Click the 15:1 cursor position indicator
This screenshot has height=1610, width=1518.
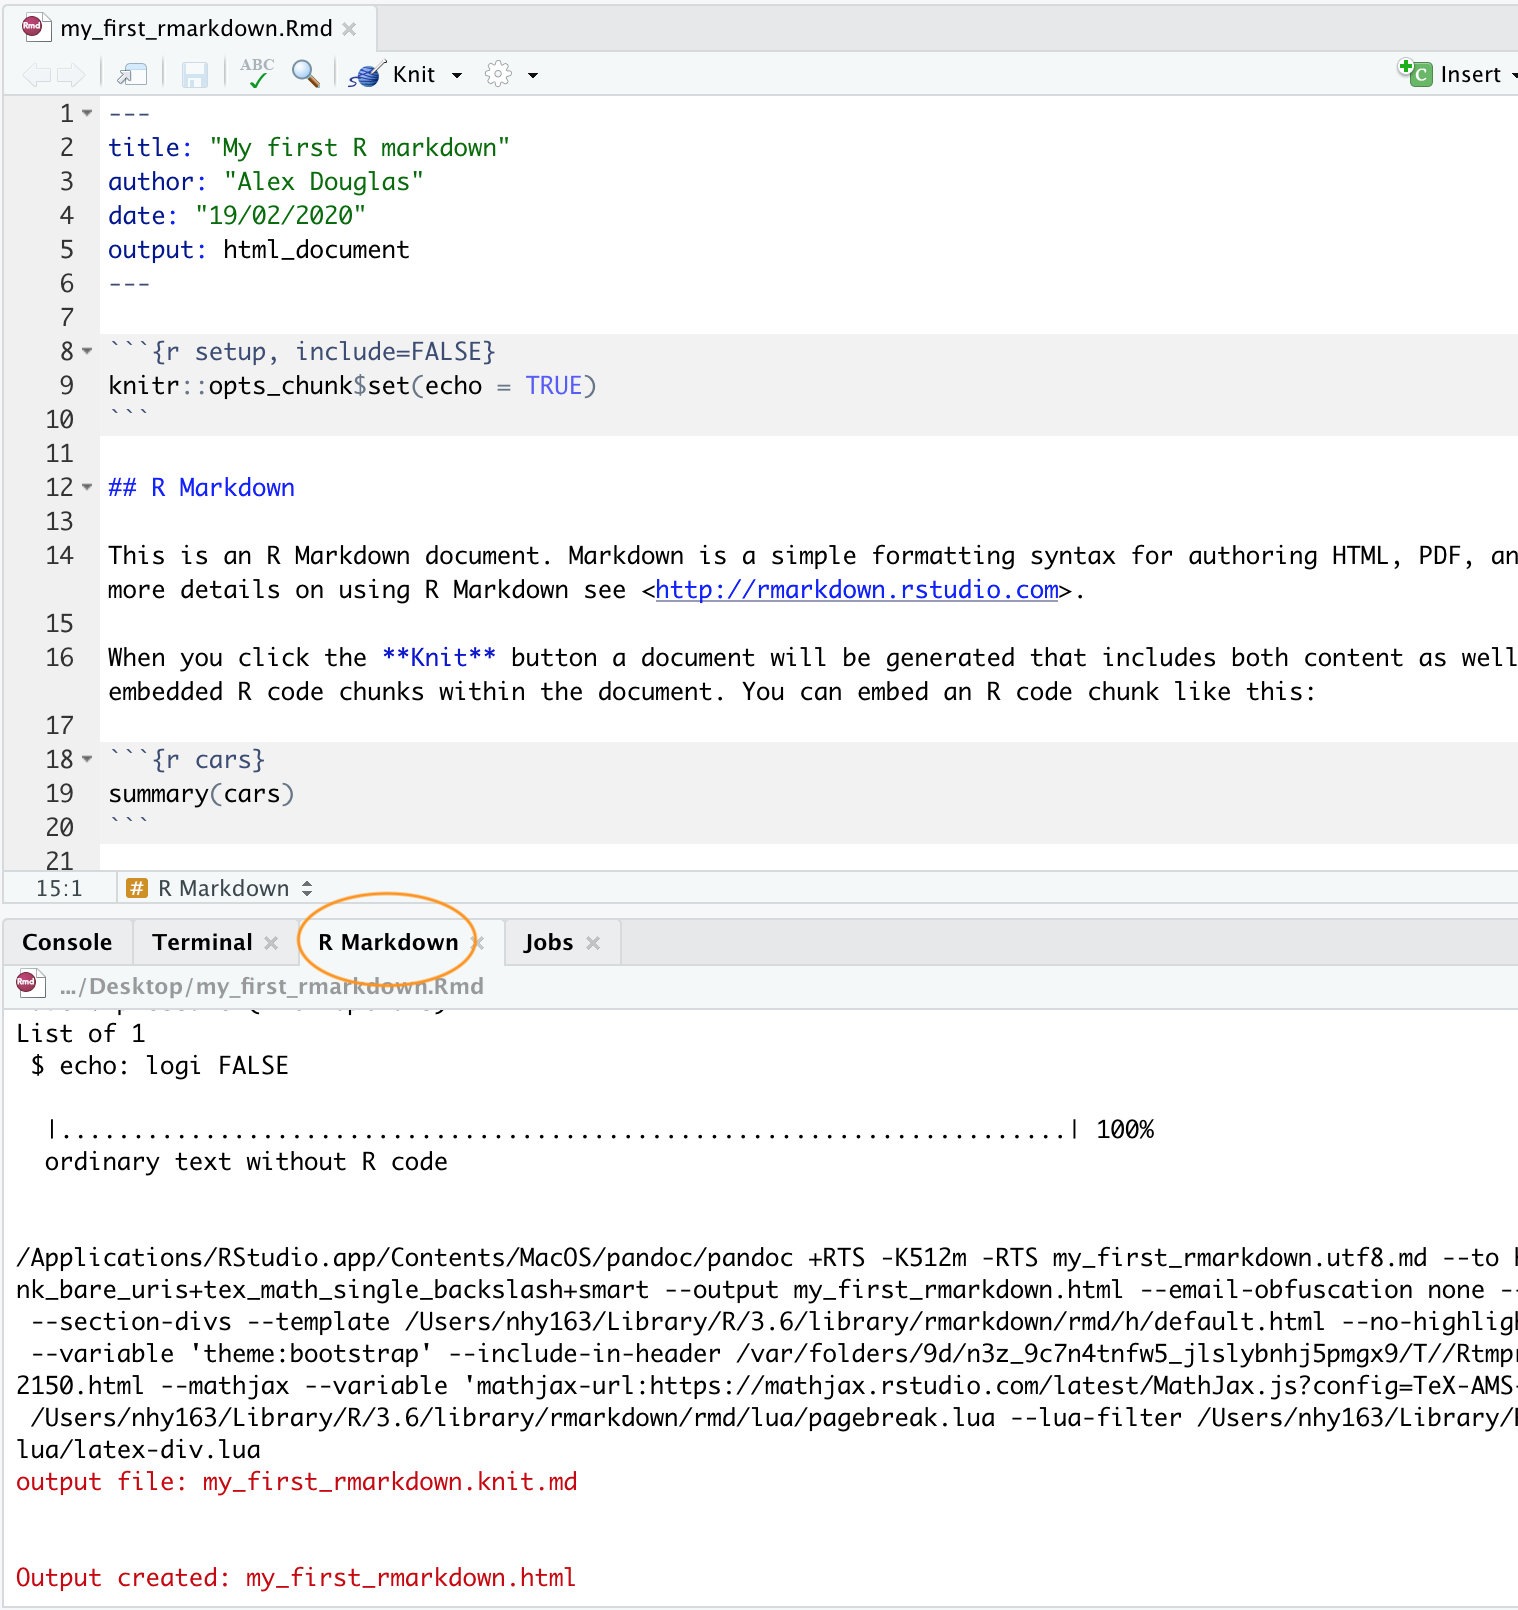[x=59, y=888]
